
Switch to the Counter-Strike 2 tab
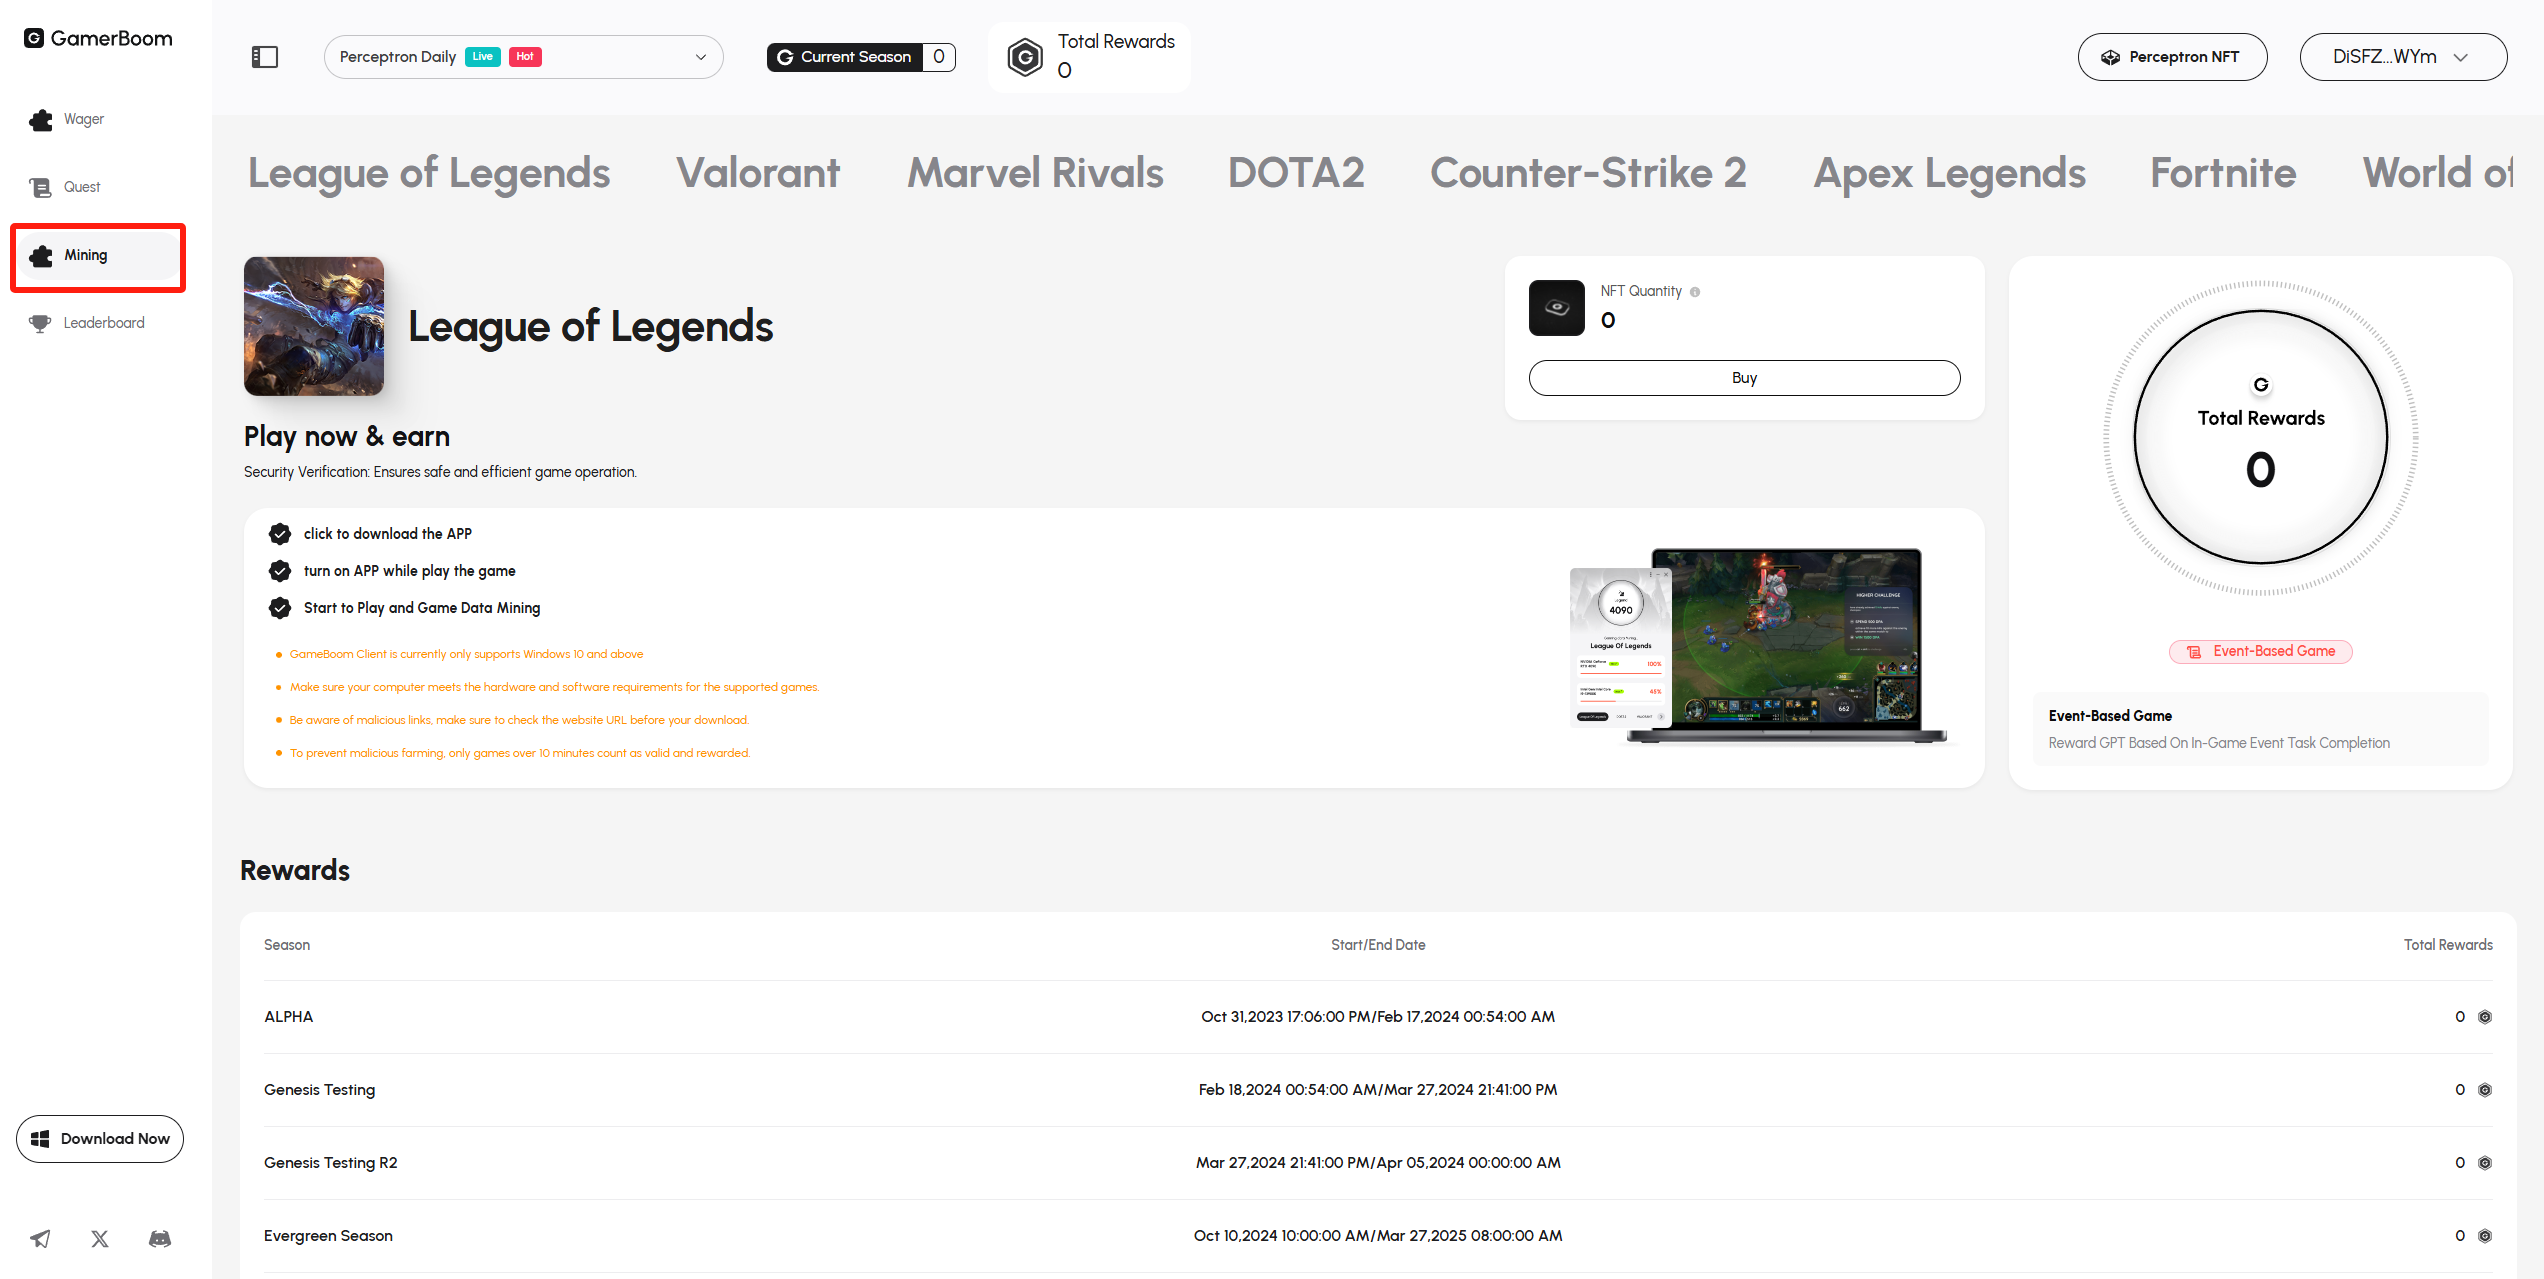click(1588, 173)
